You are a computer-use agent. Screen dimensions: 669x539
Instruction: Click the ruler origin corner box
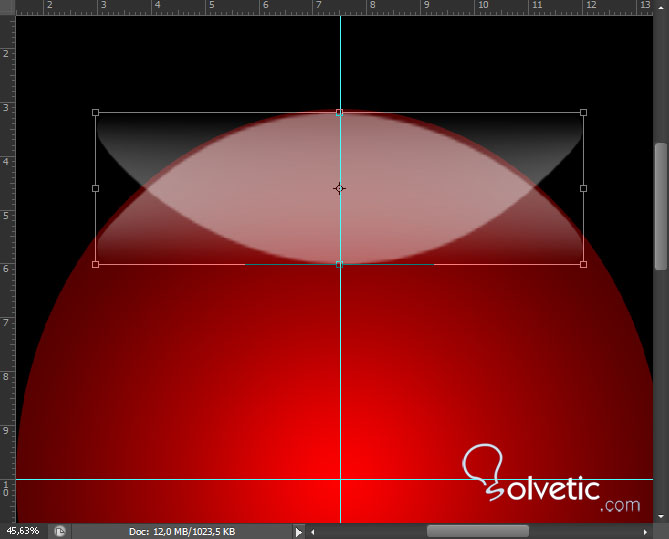coord(7,7)
